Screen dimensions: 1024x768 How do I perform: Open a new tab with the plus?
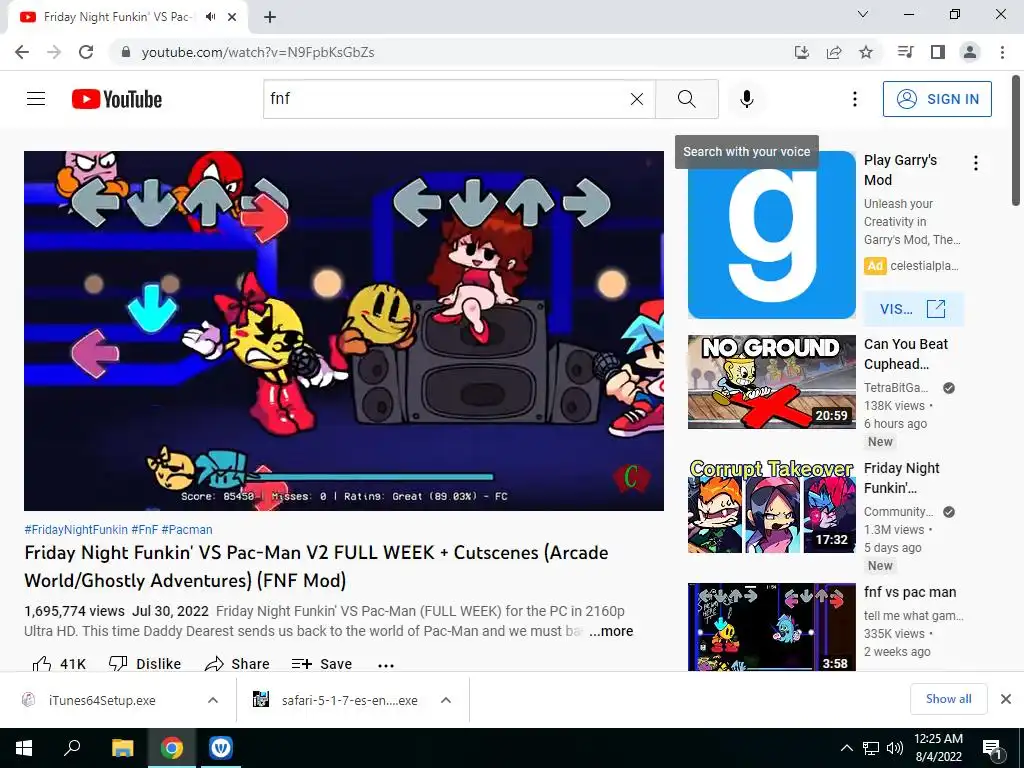(270, 17)
